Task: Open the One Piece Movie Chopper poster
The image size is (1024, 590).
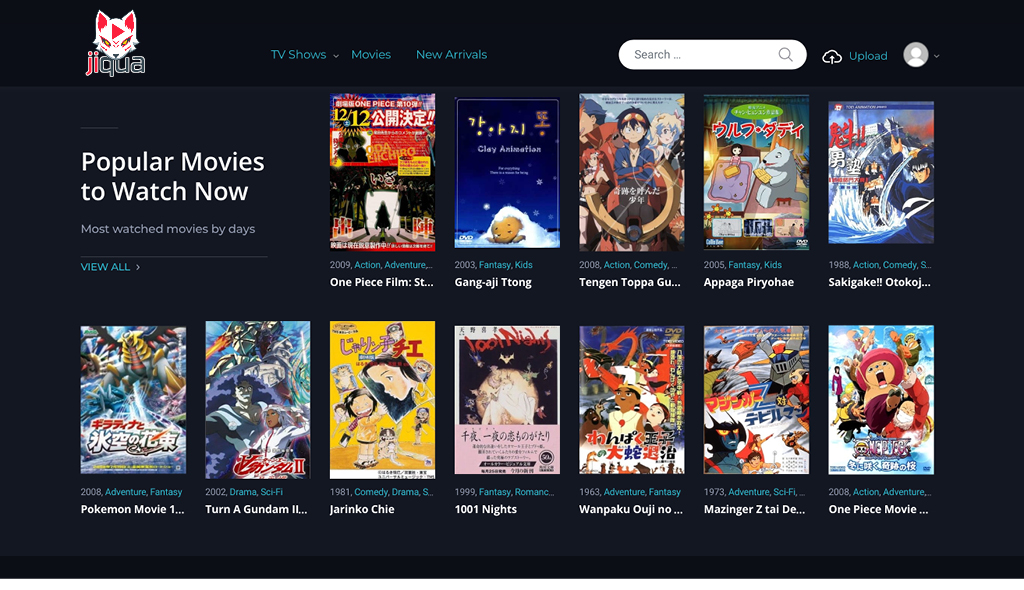Action: click(x=881, y=400)
